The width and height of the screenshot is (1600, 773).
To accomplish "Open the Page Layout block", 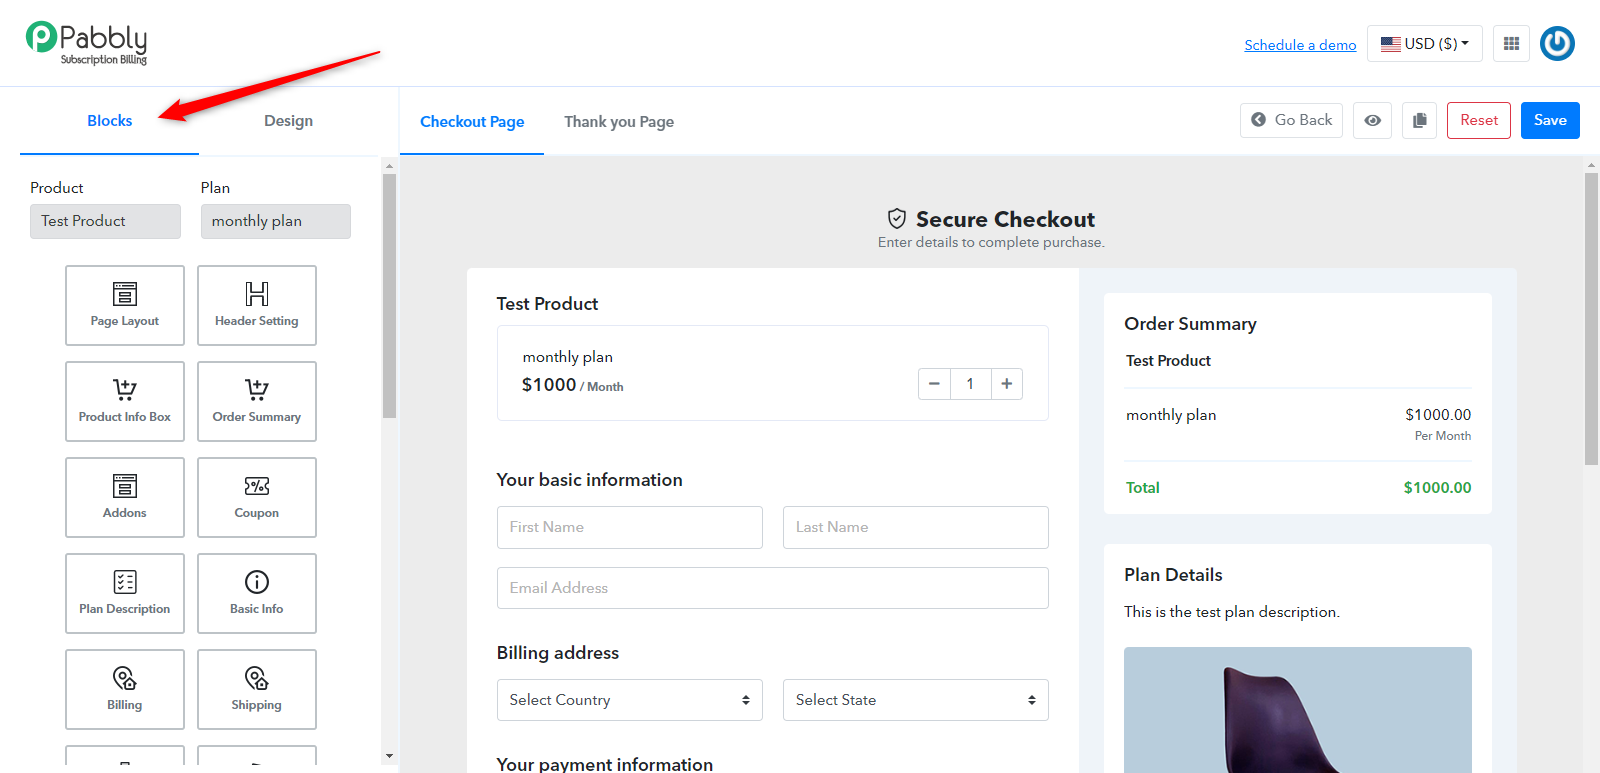I will [x=125, y=305].
